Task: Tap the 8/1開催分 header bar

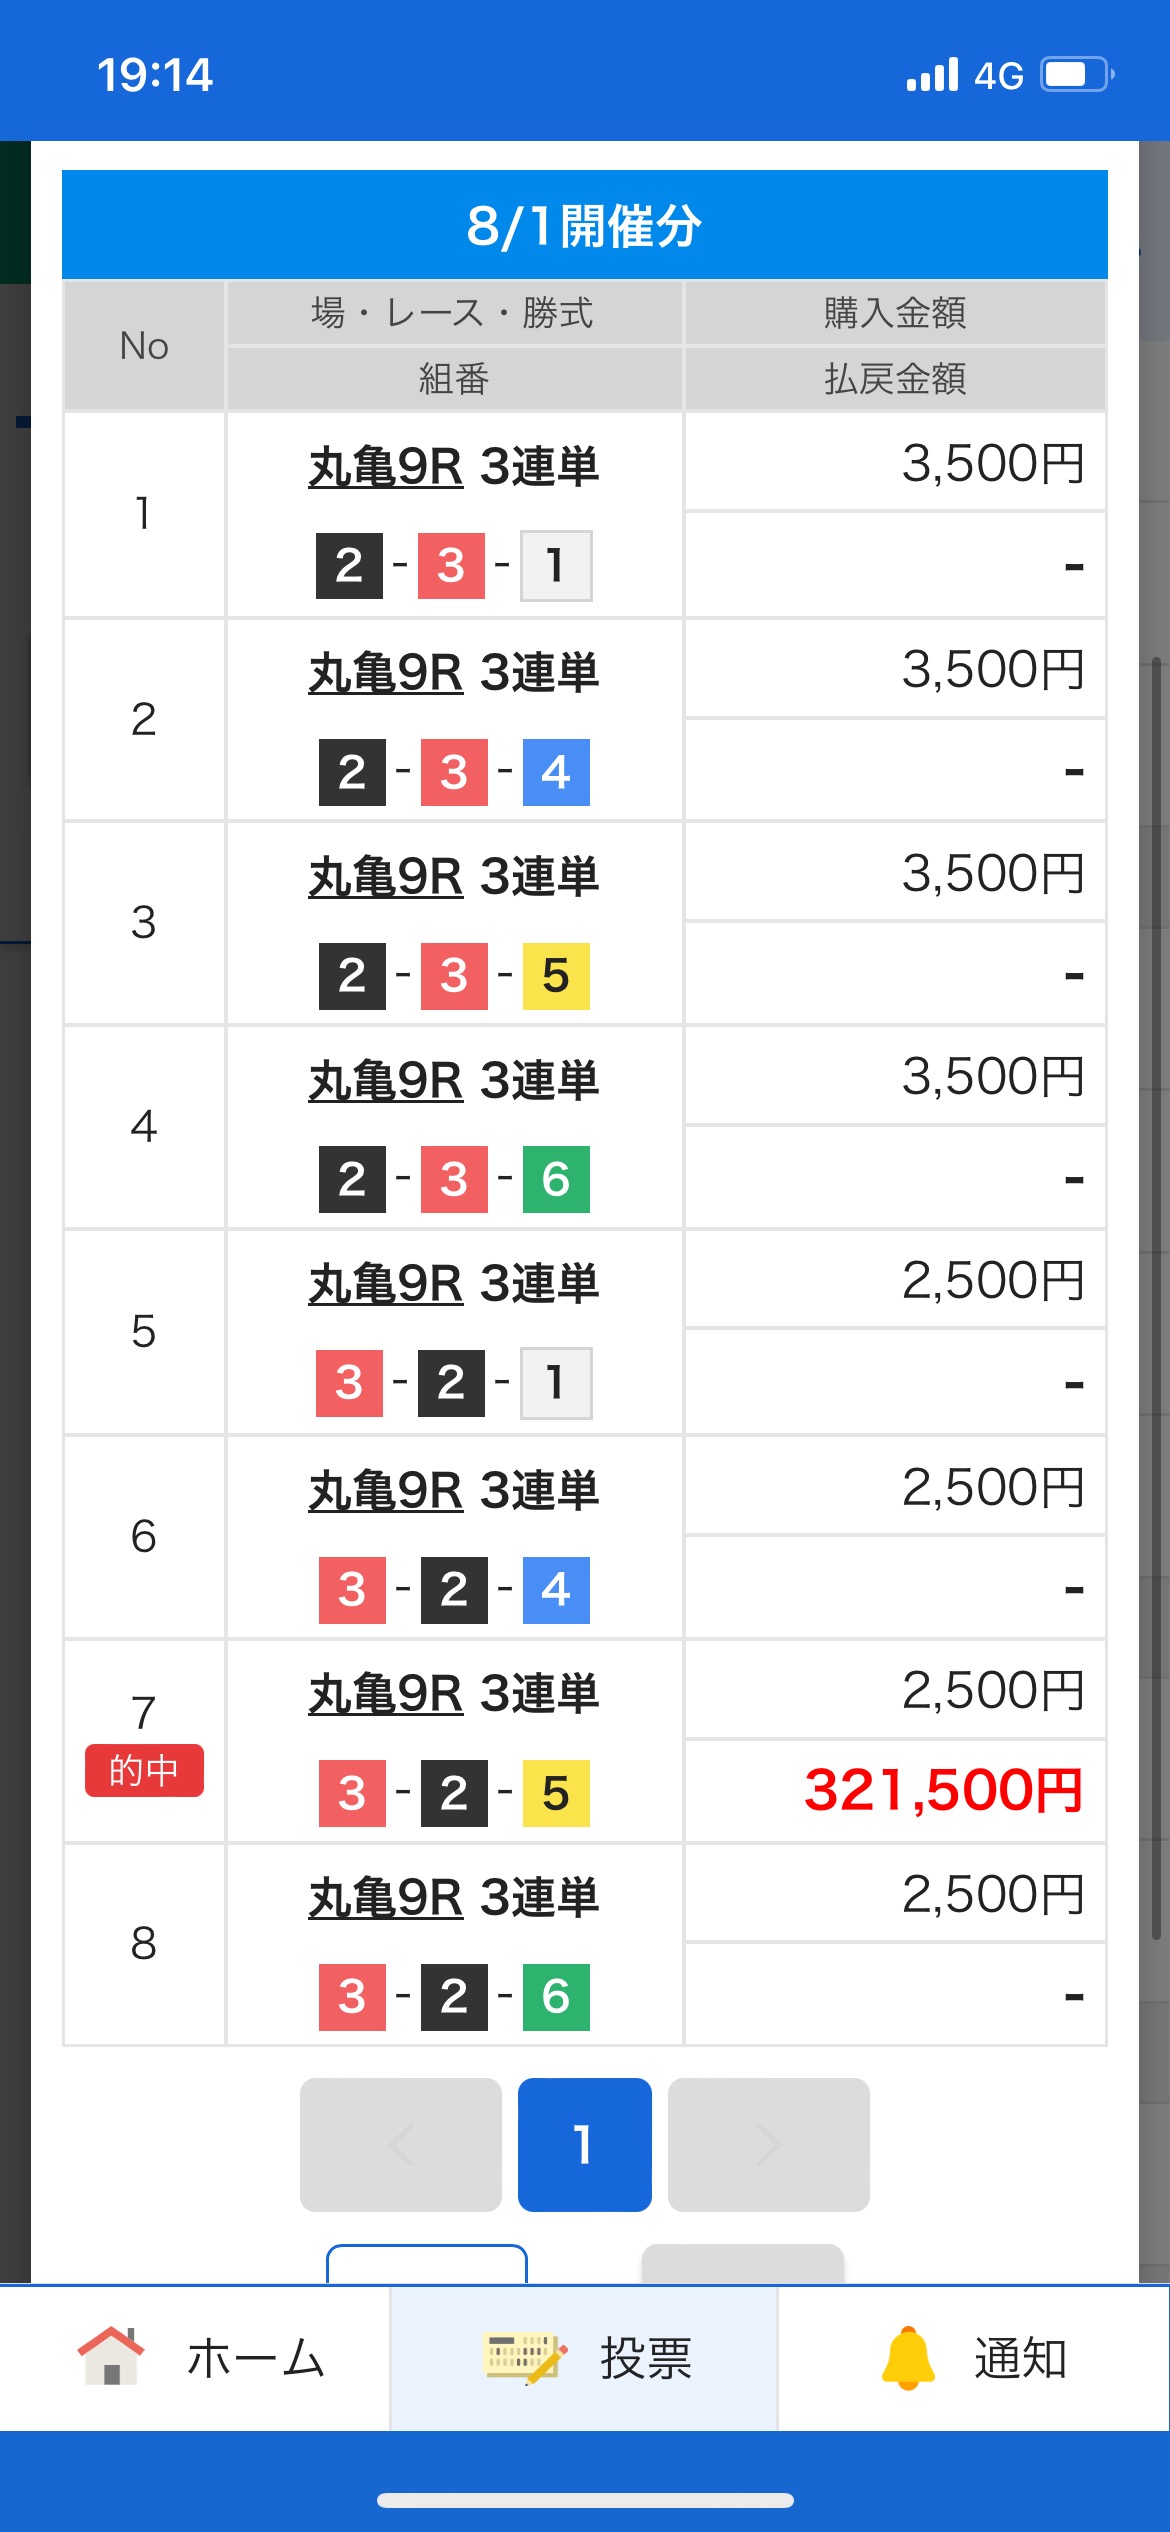Action: tap(584, 225)
